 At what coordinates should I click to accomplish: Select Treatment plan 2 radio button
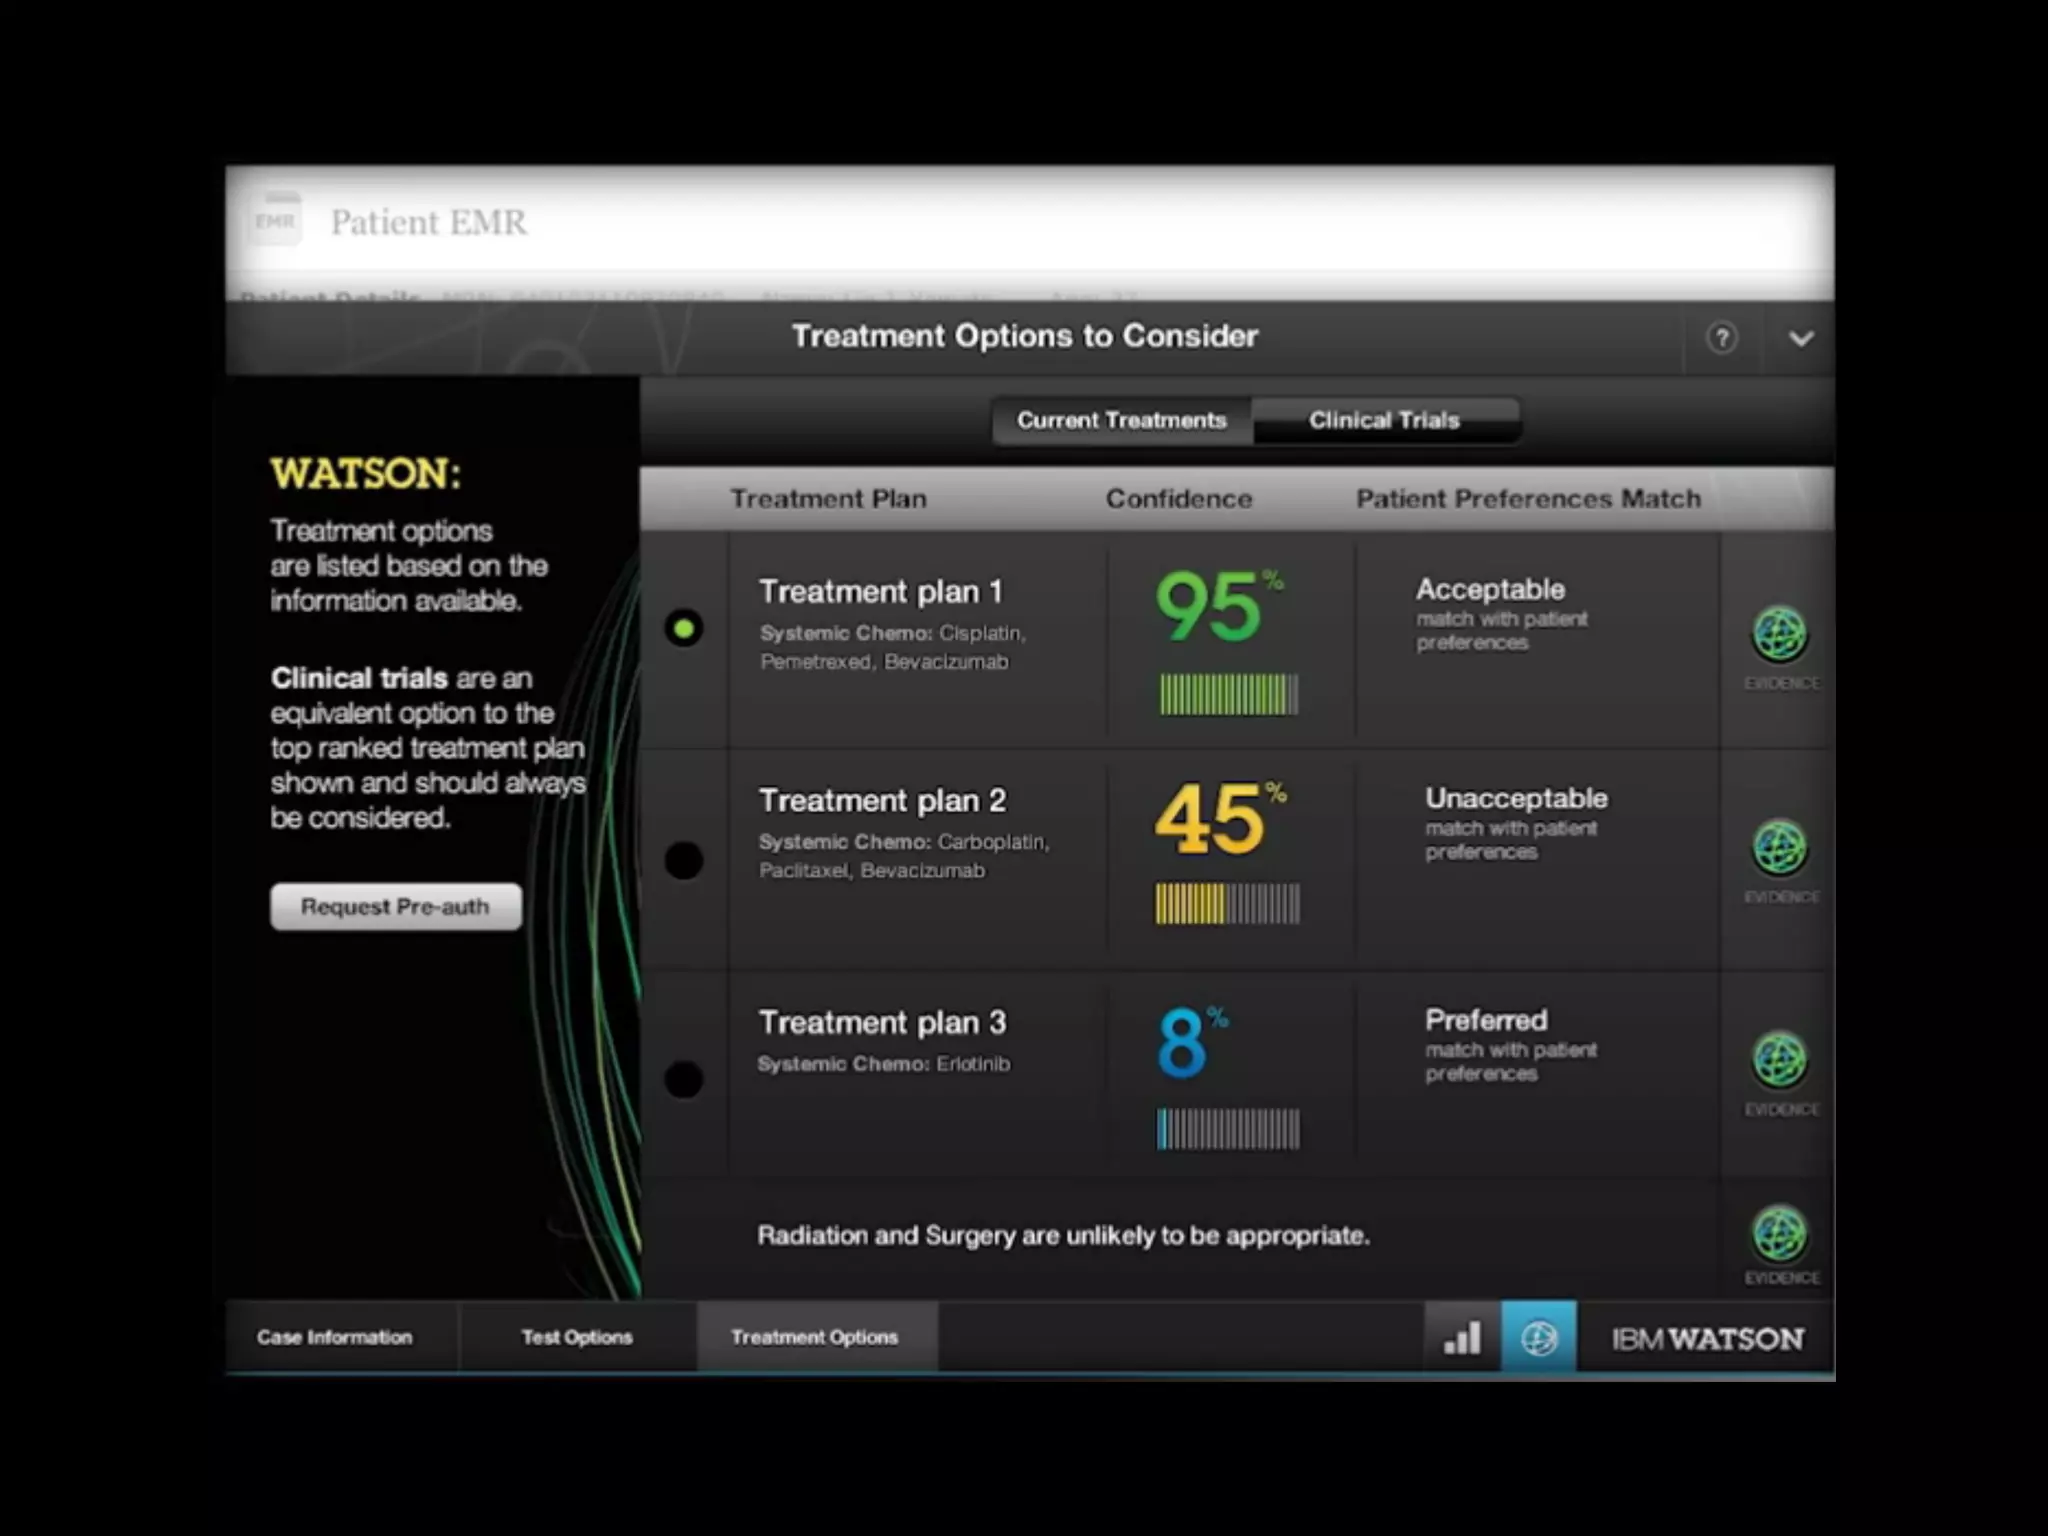684,860
